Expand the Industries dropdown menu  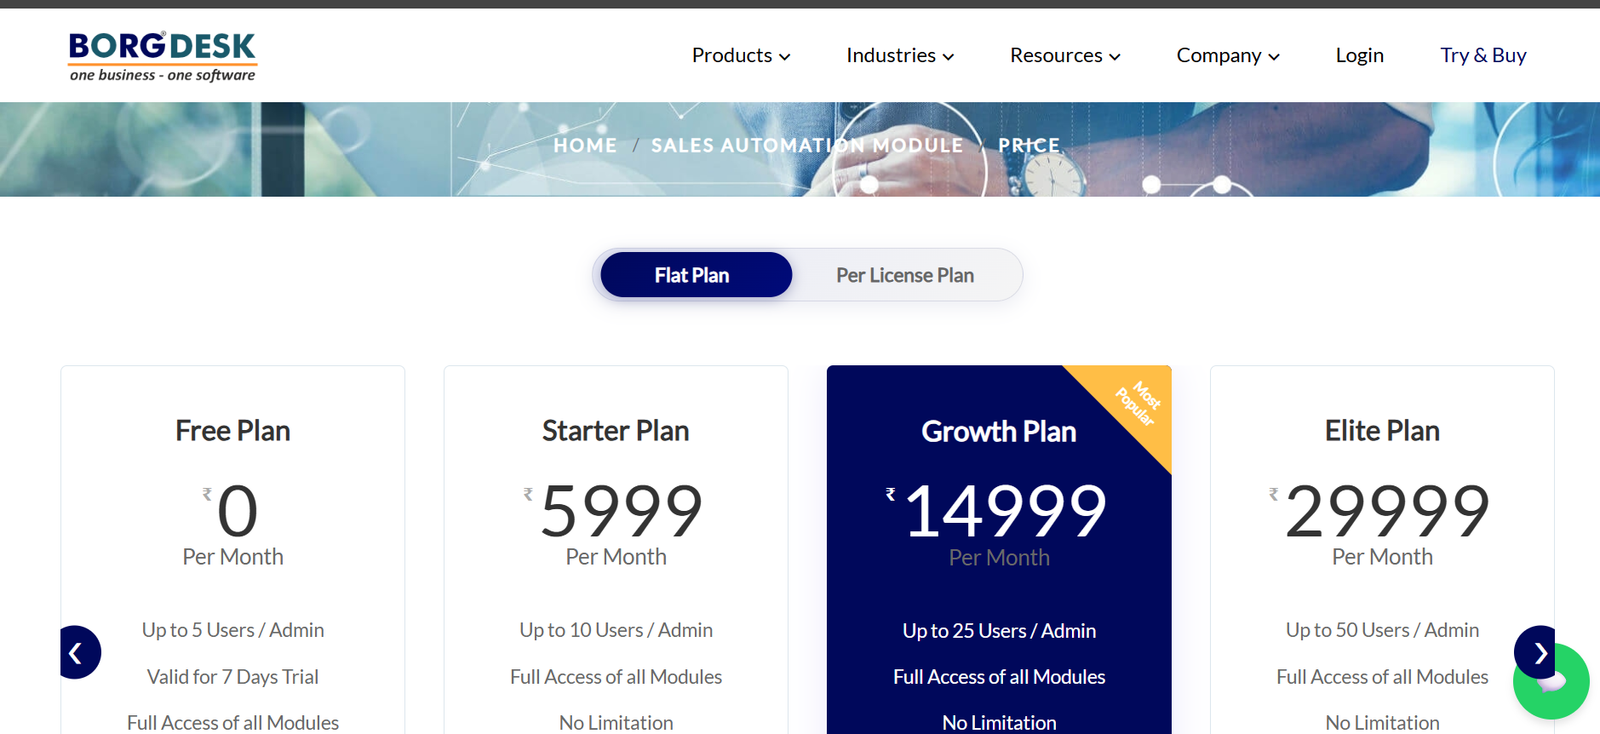(900, 55)
